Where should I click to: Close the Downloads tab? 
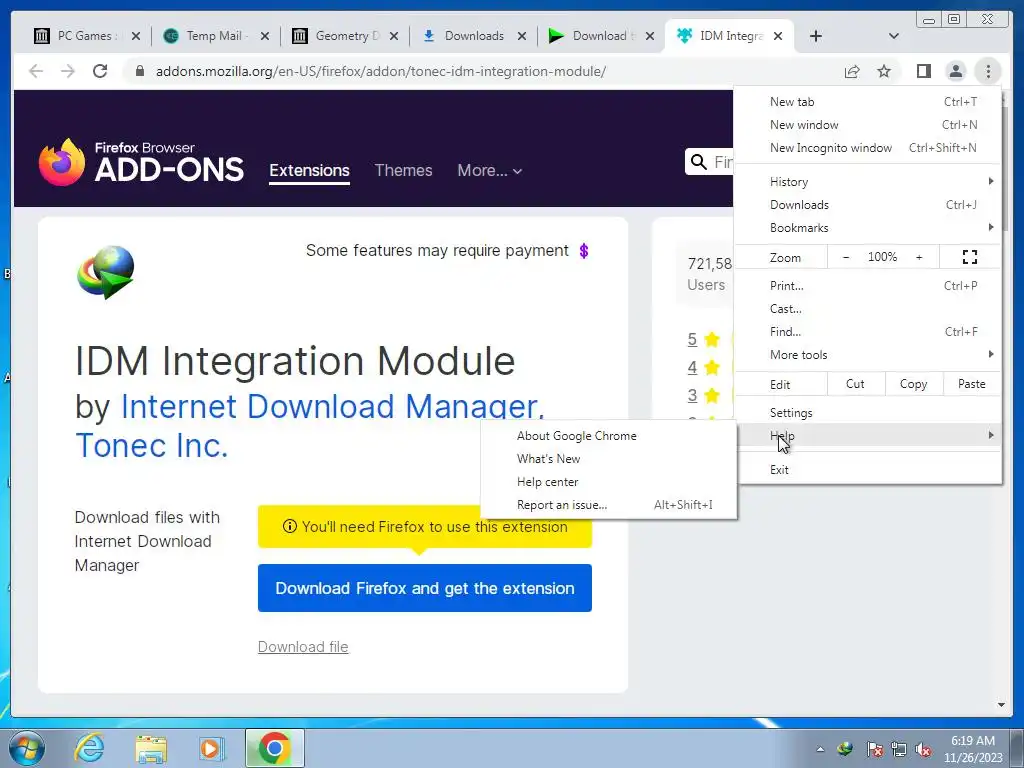pyautogui.click(x=522, y=36)
